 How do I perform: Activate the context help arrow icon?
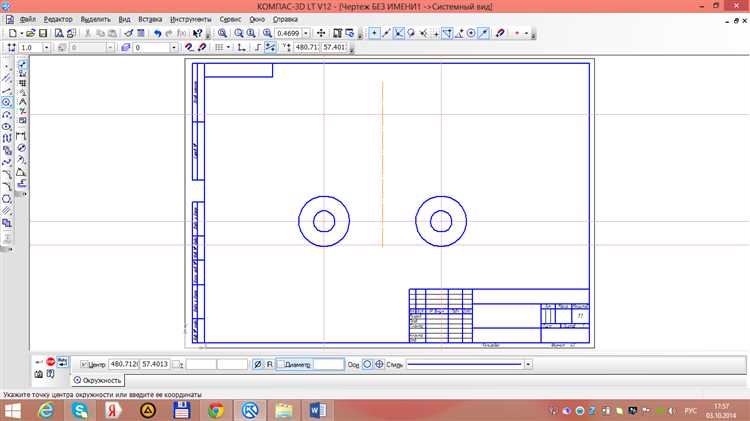197,33
